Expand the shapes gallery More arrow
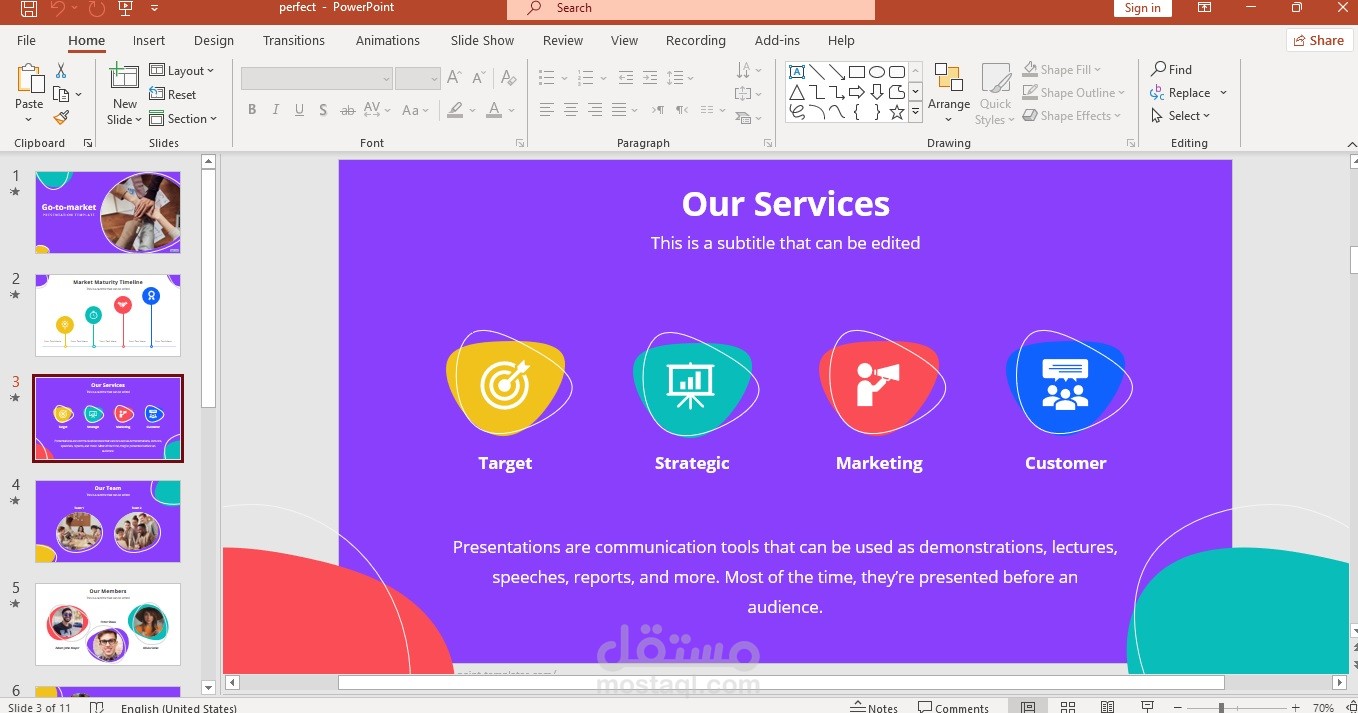This screenshot has height=713, width=1358. (x=915, y=113)
